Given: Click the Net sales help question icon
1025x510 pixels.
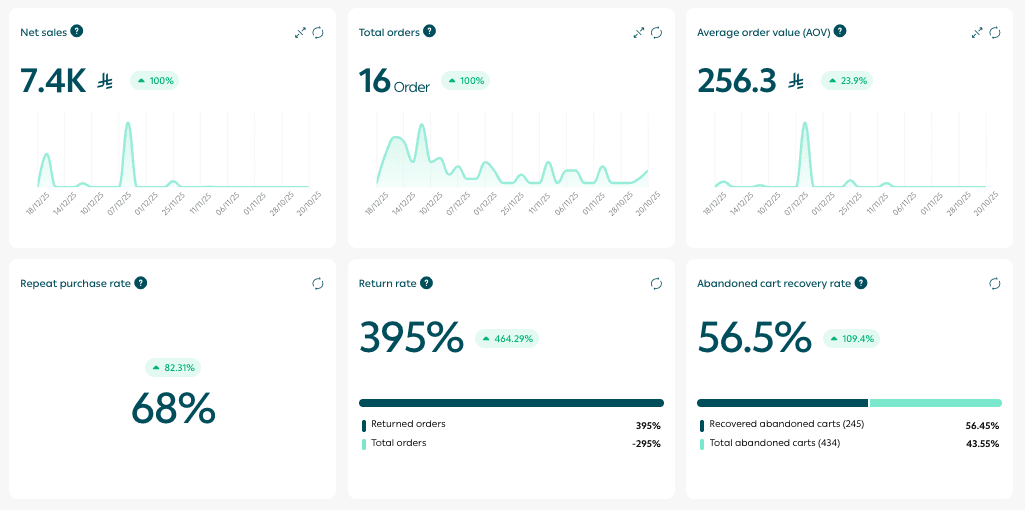Looking at the screenshot, I should point(77,31).
